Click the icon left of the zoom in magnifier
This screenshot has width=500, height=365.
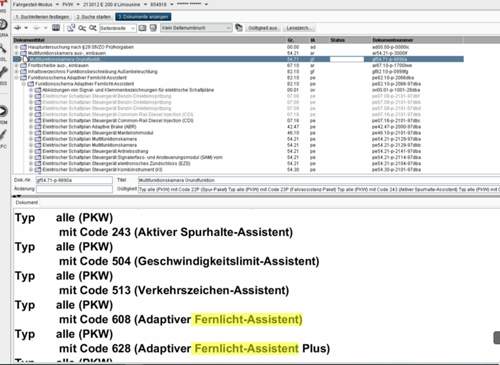point(71,28)
